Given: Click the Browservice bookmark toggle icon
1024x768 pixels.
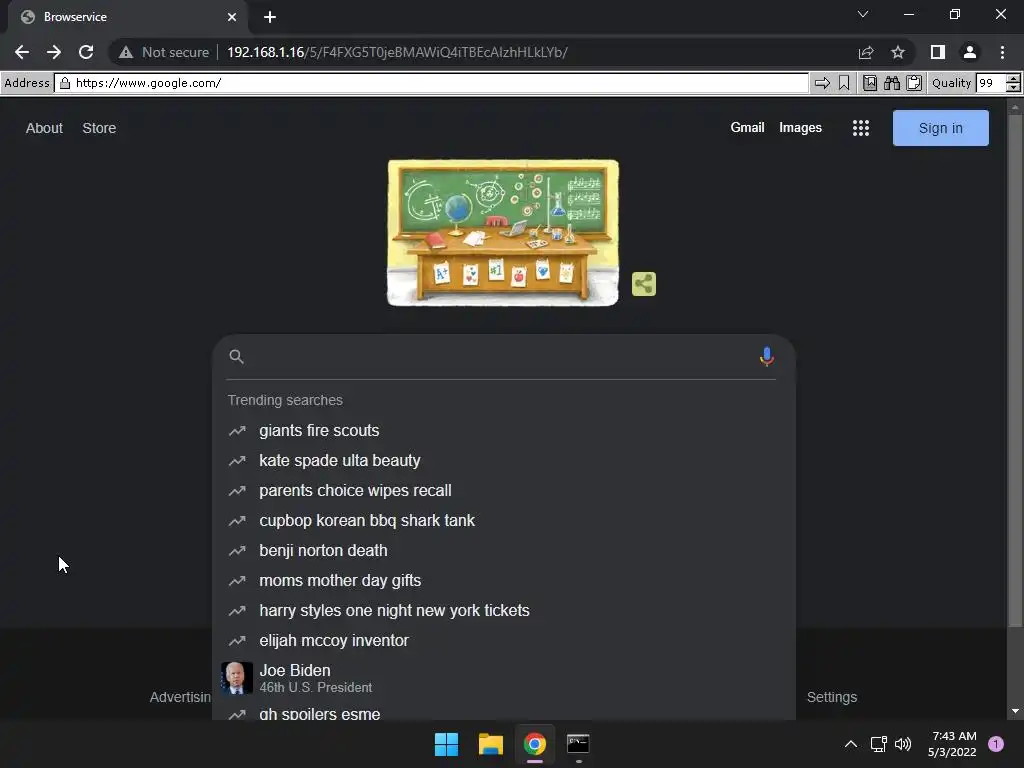Looking at the screenshot, I should (x=844, y=83).
